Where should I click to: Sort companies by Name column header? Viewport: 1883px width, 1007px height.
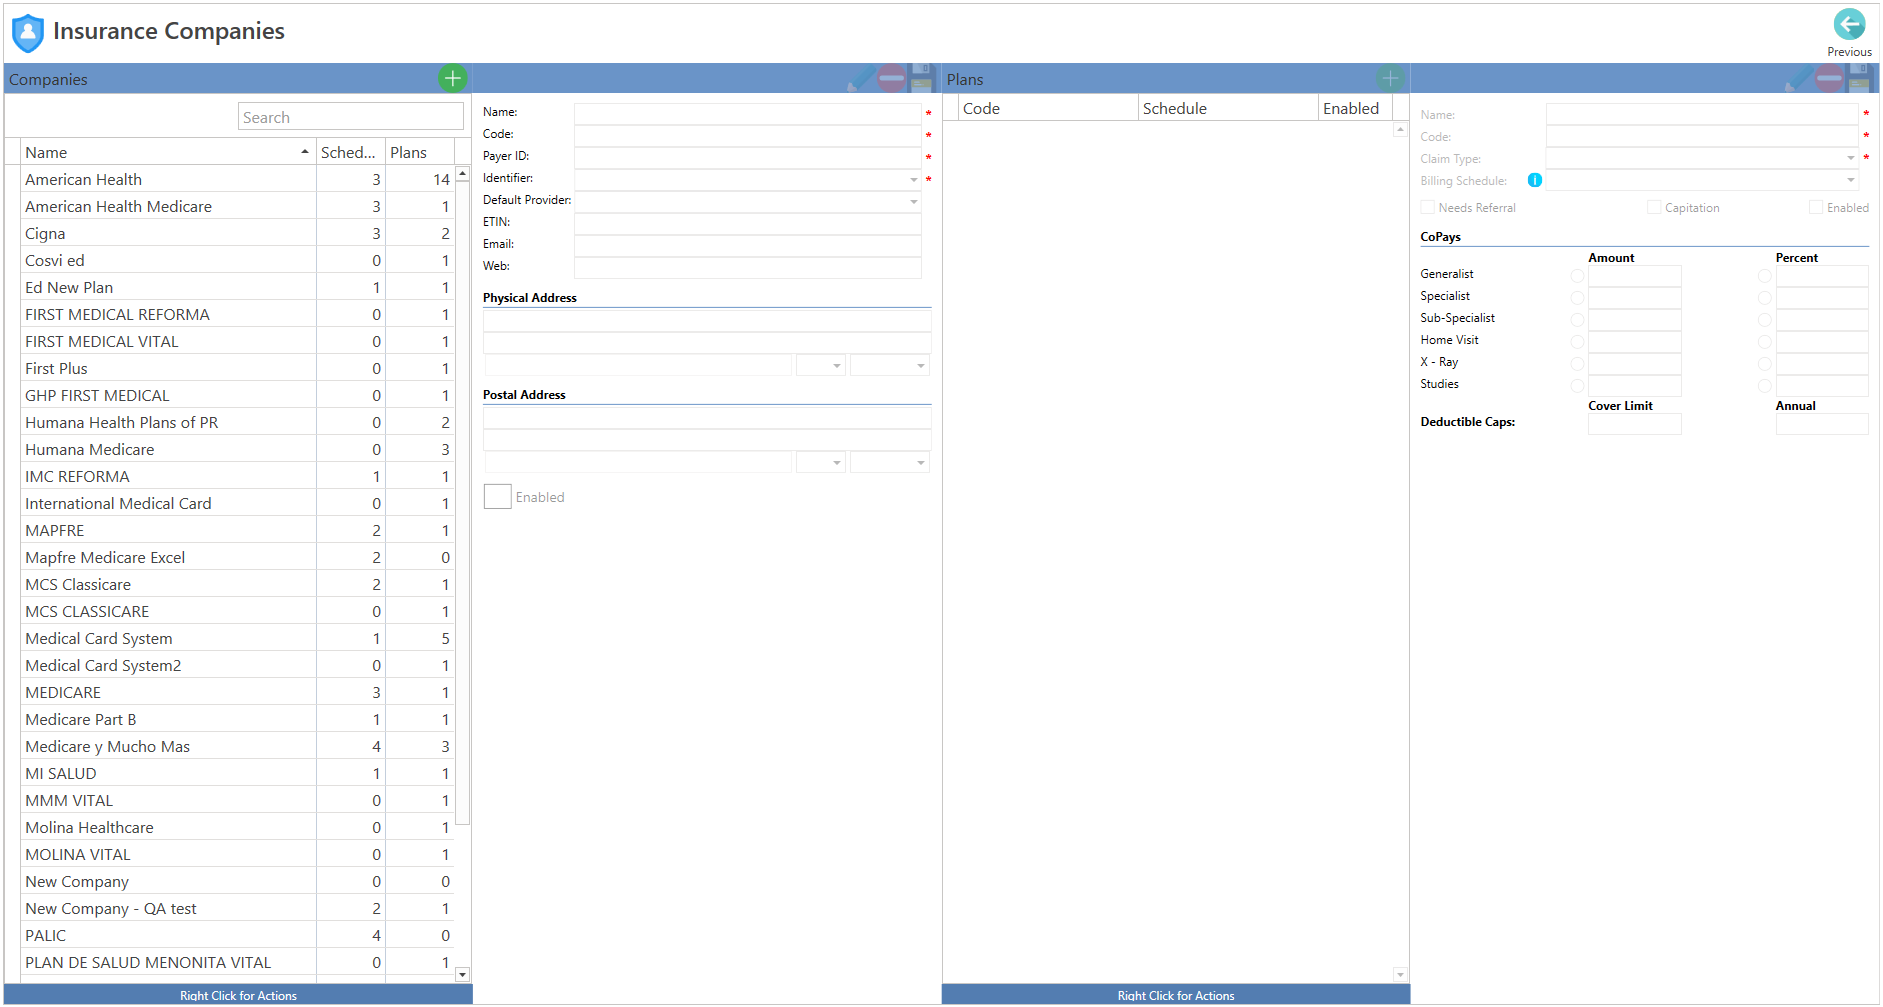167,152
